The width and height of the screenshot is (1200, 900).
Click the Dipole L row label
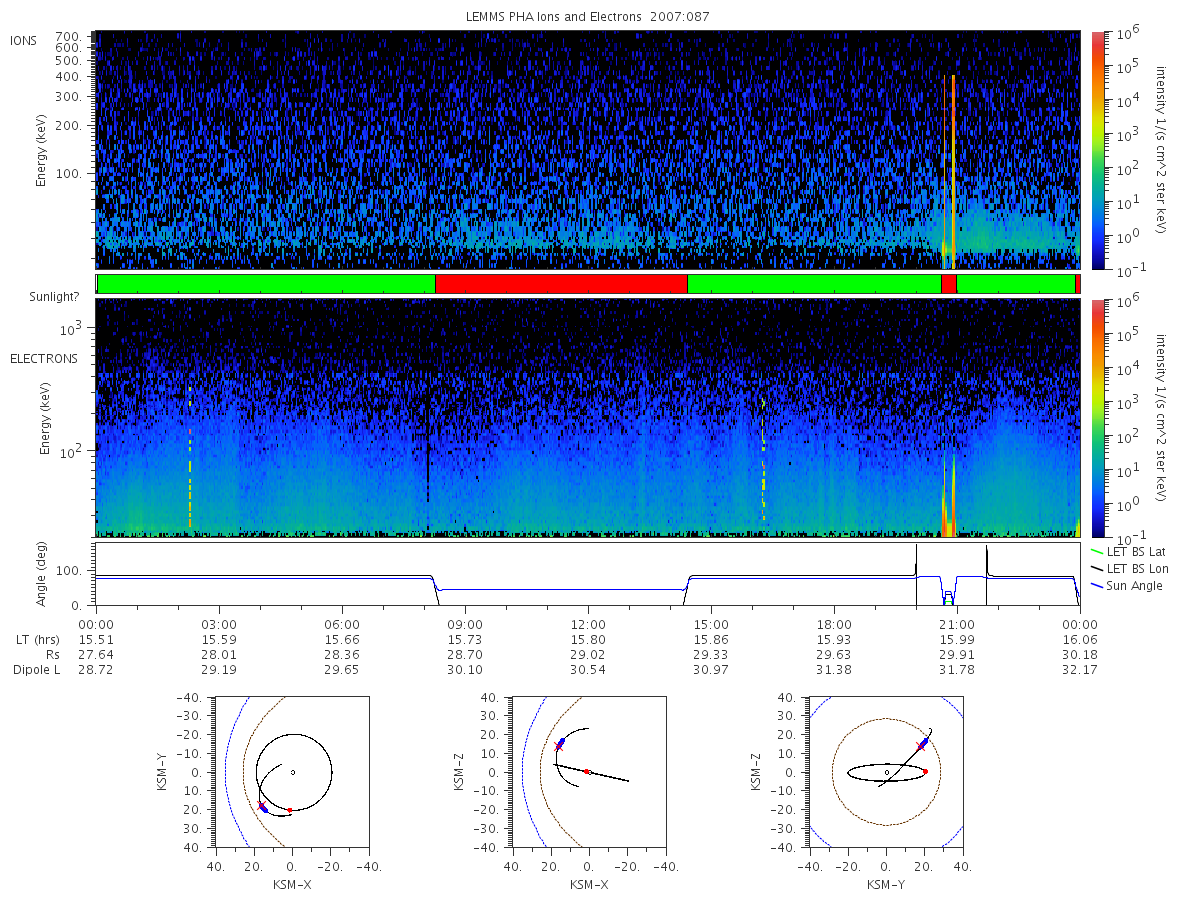click(x=37, y=670)
